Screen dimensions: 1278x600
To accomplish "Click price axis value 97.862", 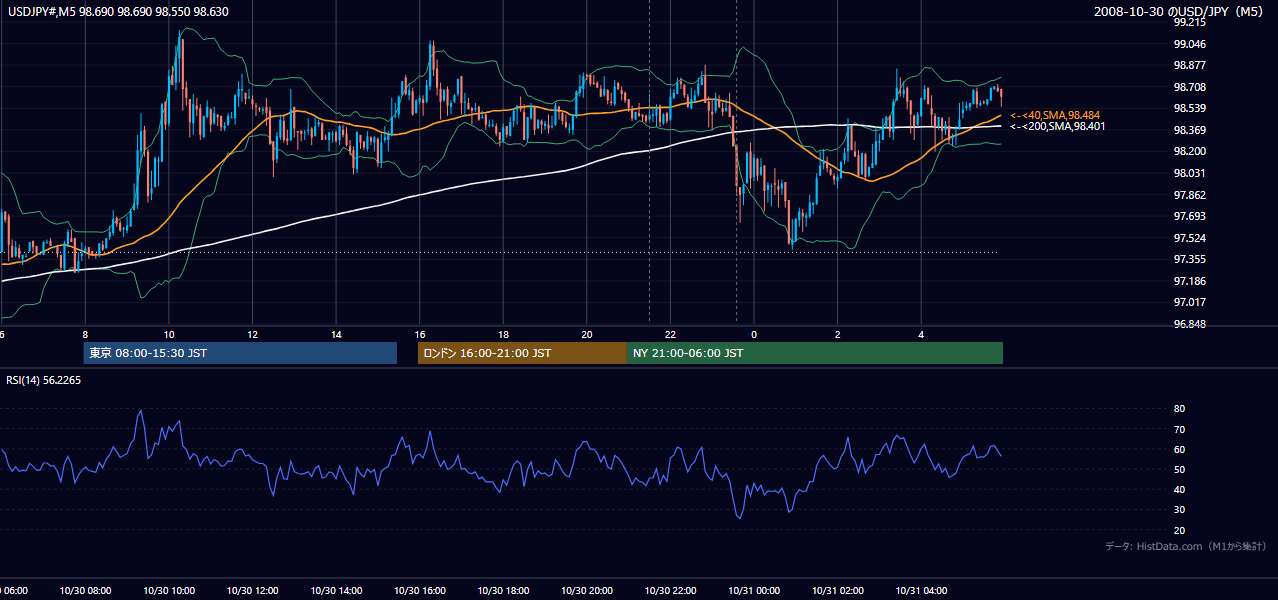I will 1189,195.
